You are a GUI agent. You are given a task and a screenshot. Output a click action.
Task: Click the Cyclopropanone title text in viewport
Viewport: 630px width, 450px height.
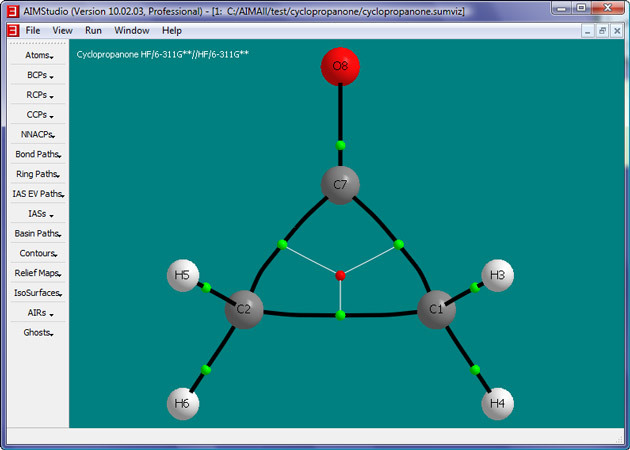[163, 52]
